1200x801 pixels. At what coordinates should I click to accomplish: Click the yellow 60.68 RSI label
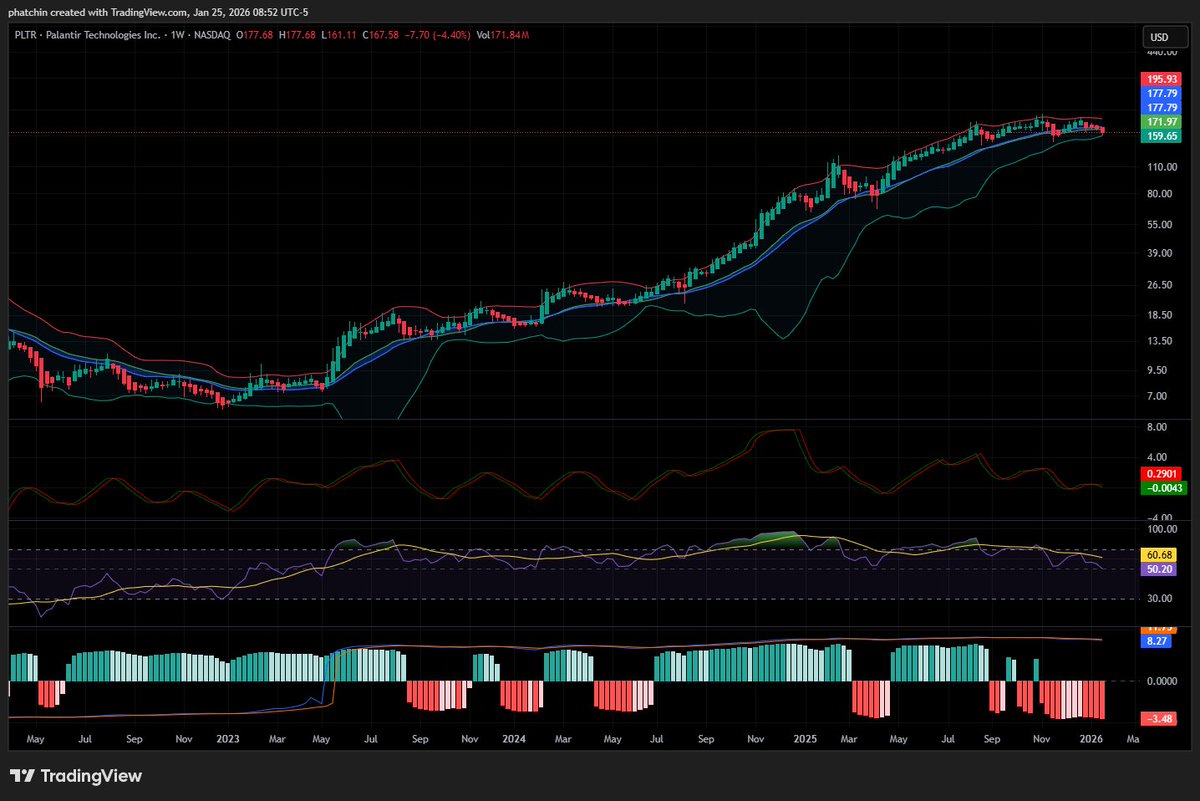pyautogui.click(x=1160, y=554)
